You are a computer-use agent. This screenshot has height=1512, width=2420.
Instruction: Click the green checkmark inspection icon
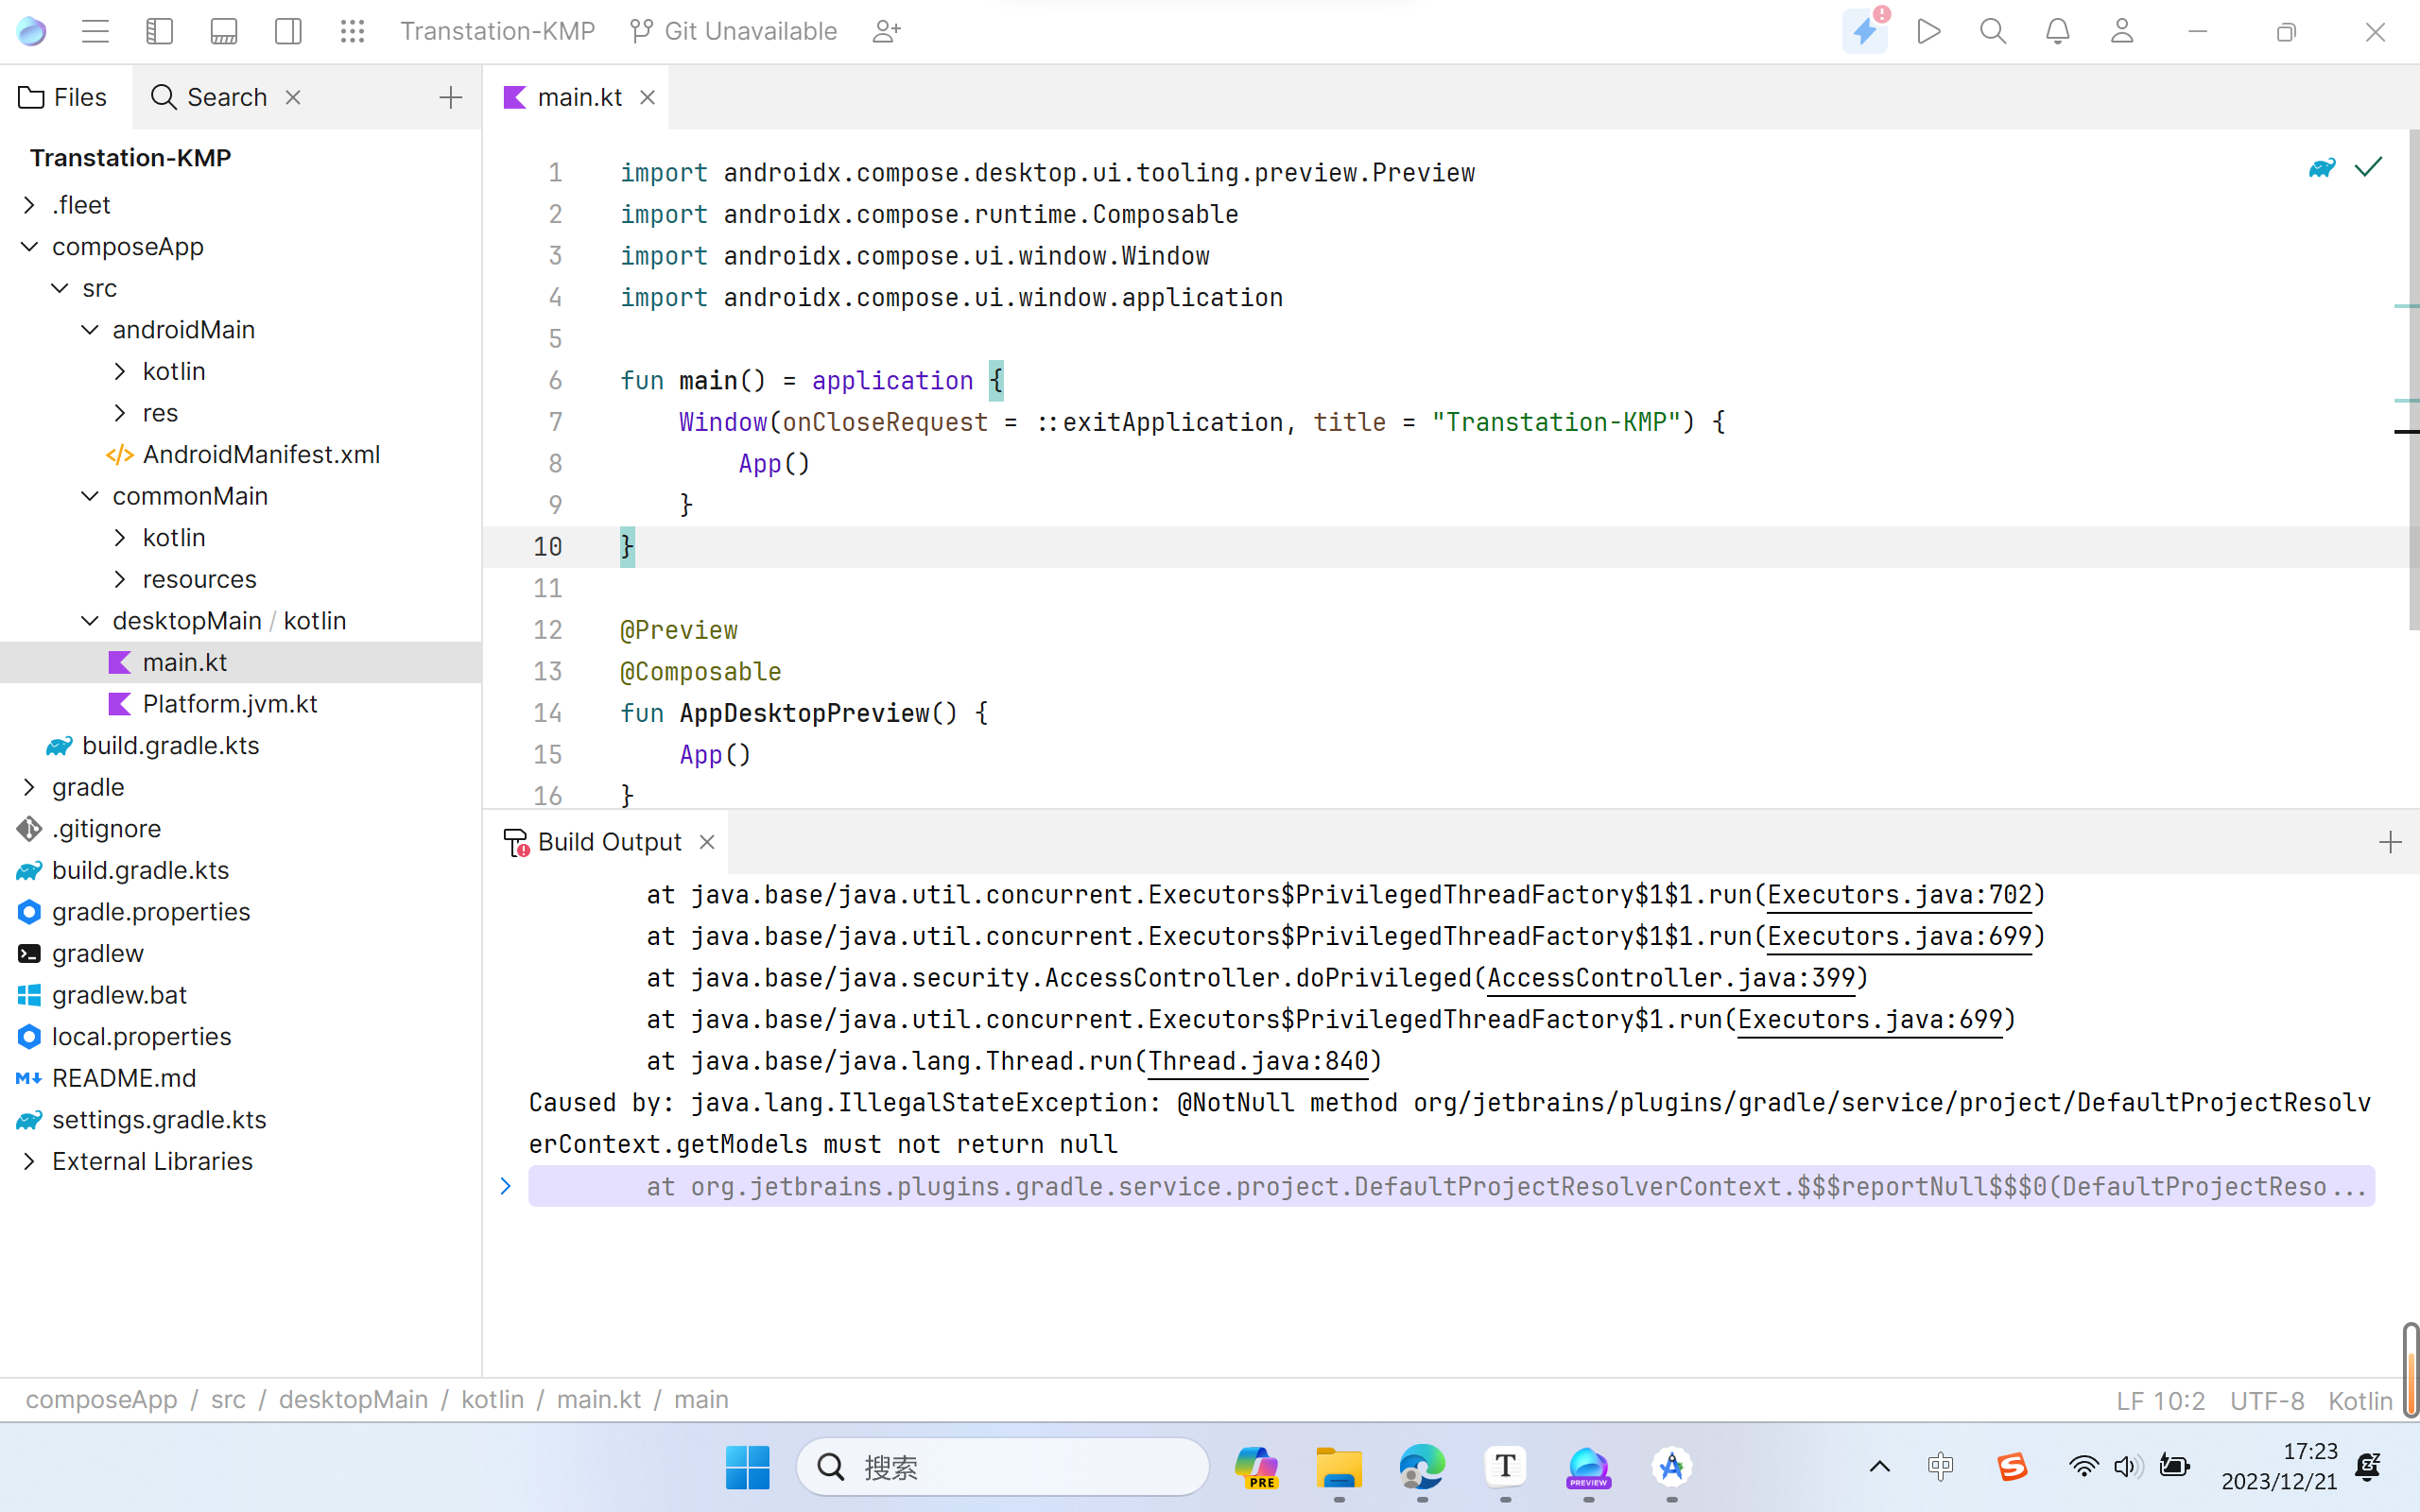tap(2368, 167)
